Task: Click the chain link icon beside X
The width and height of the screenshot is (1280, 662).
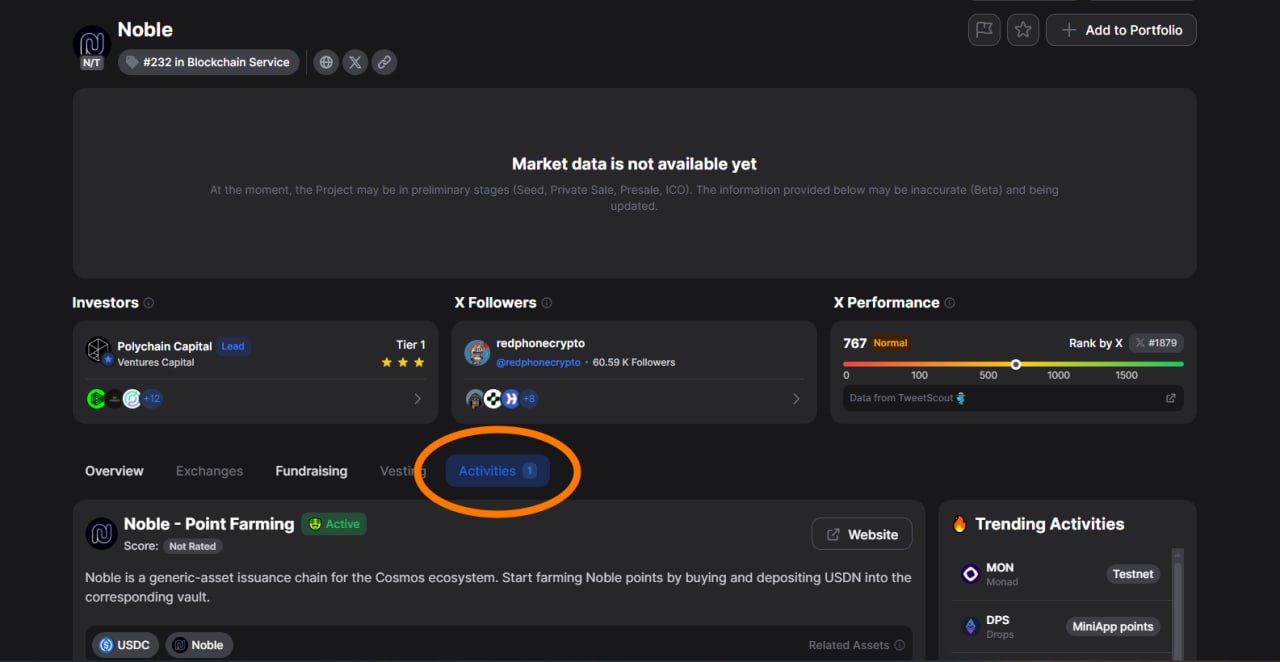Action: tap(384, 62)
